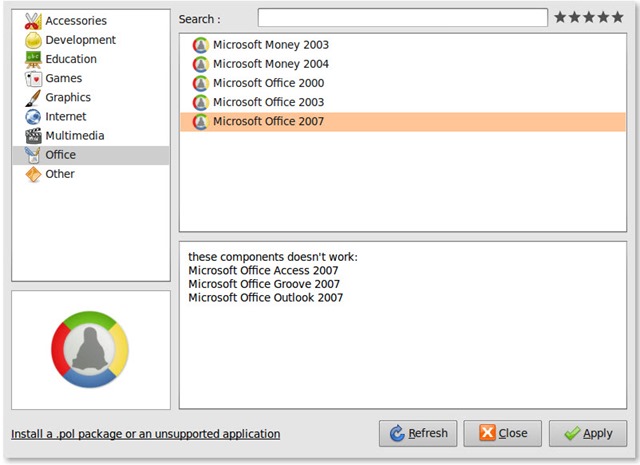This screenshot has height=465, width=640.
Task: Select the highlighted Microsoft Office 2007 entry
Action: pos(402,122)
